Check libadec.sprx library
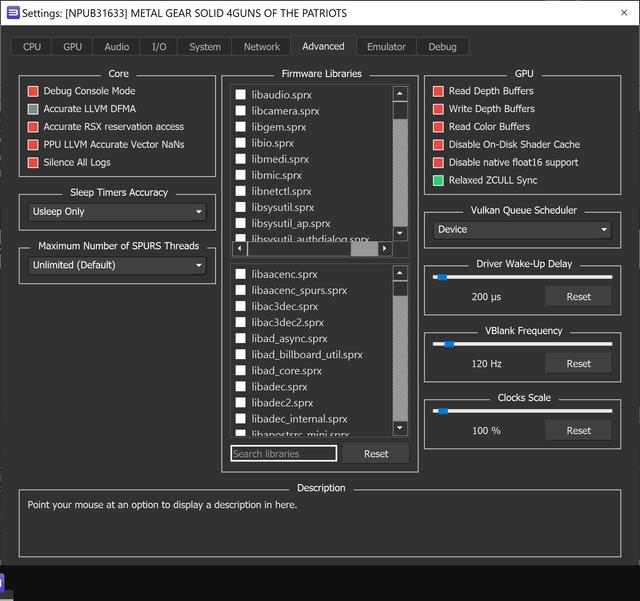The width and height of the screenshot is (640, 601). click(x=240, y=387)
